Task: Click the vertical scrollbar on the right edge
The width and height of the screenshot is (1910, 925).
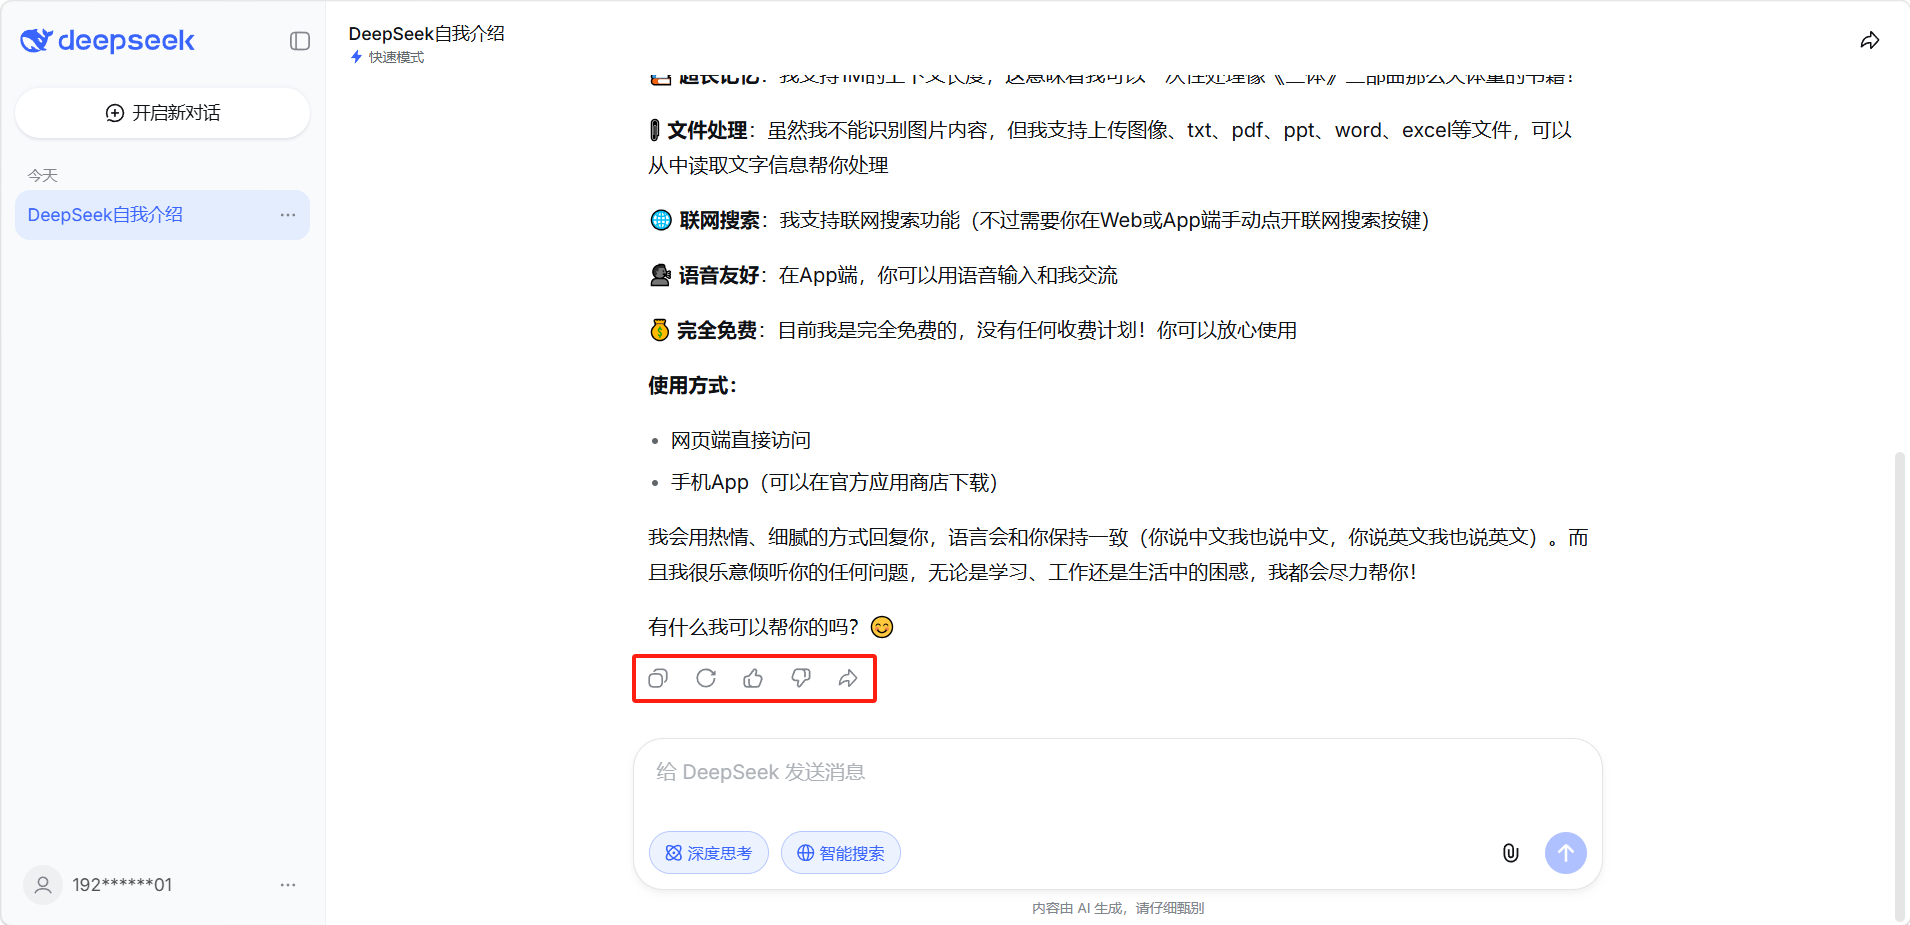Action: (x=1900, y=680)
